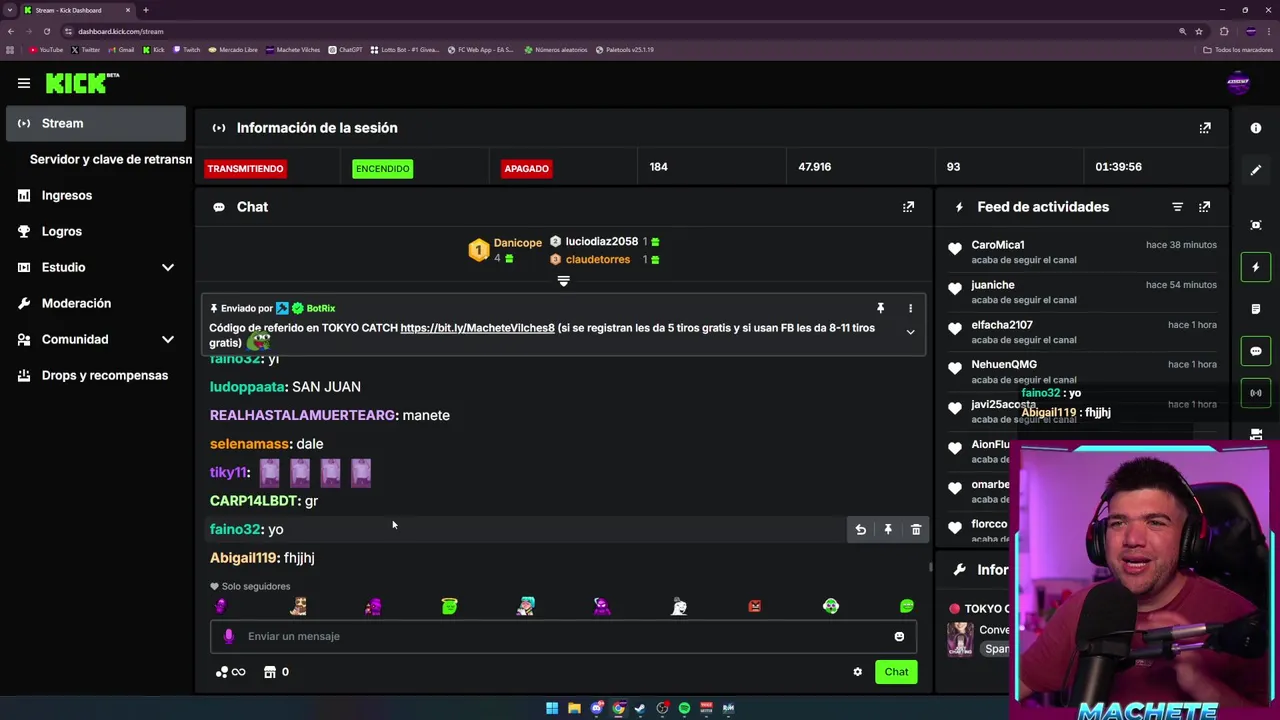The image size is (1280, 720).
Task: Click username Abigail119 in chat
Action: pos(243,558)
